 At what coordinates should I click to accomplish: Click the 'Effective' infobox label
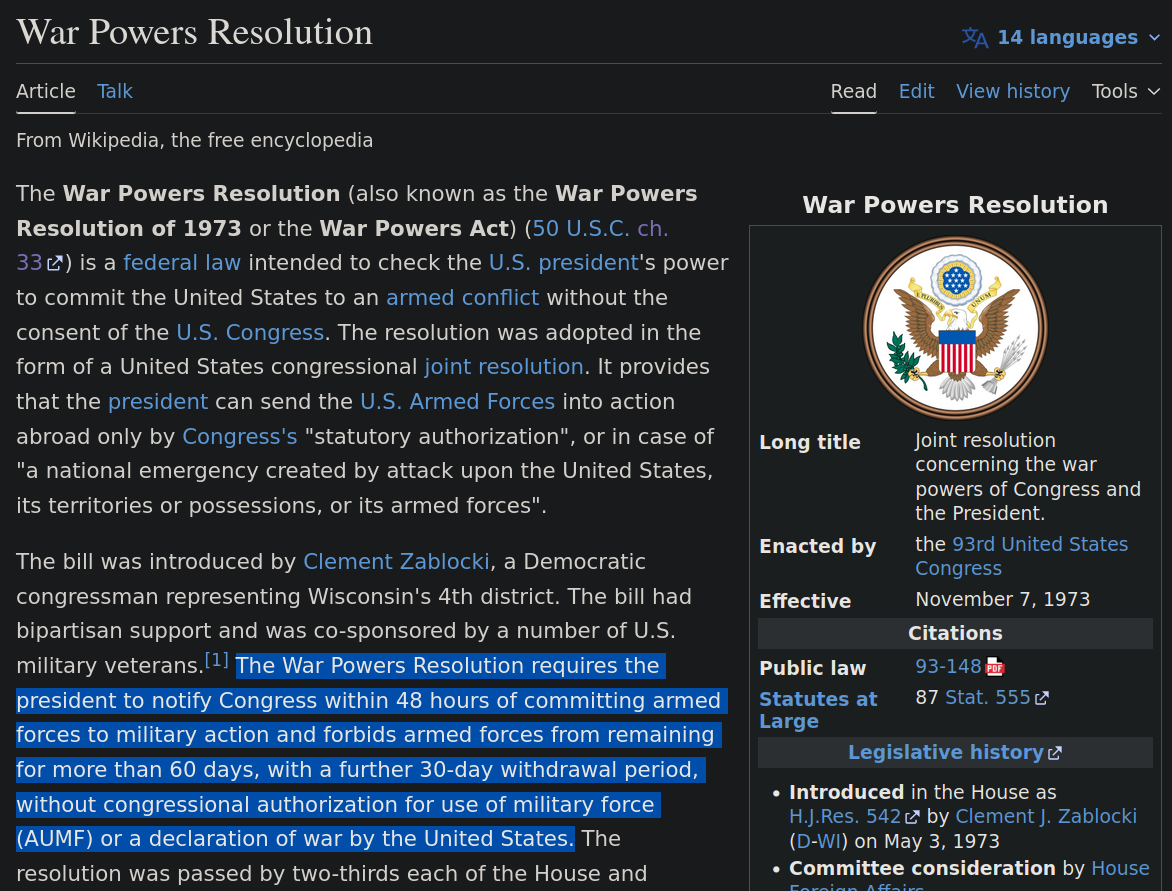(x=805, y=601)
